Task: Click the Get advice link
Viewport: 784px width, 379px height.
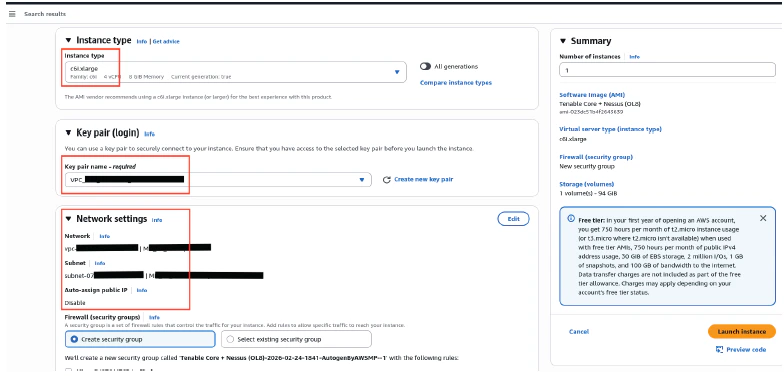Action: pyautogui.click(x=166, y=42)
